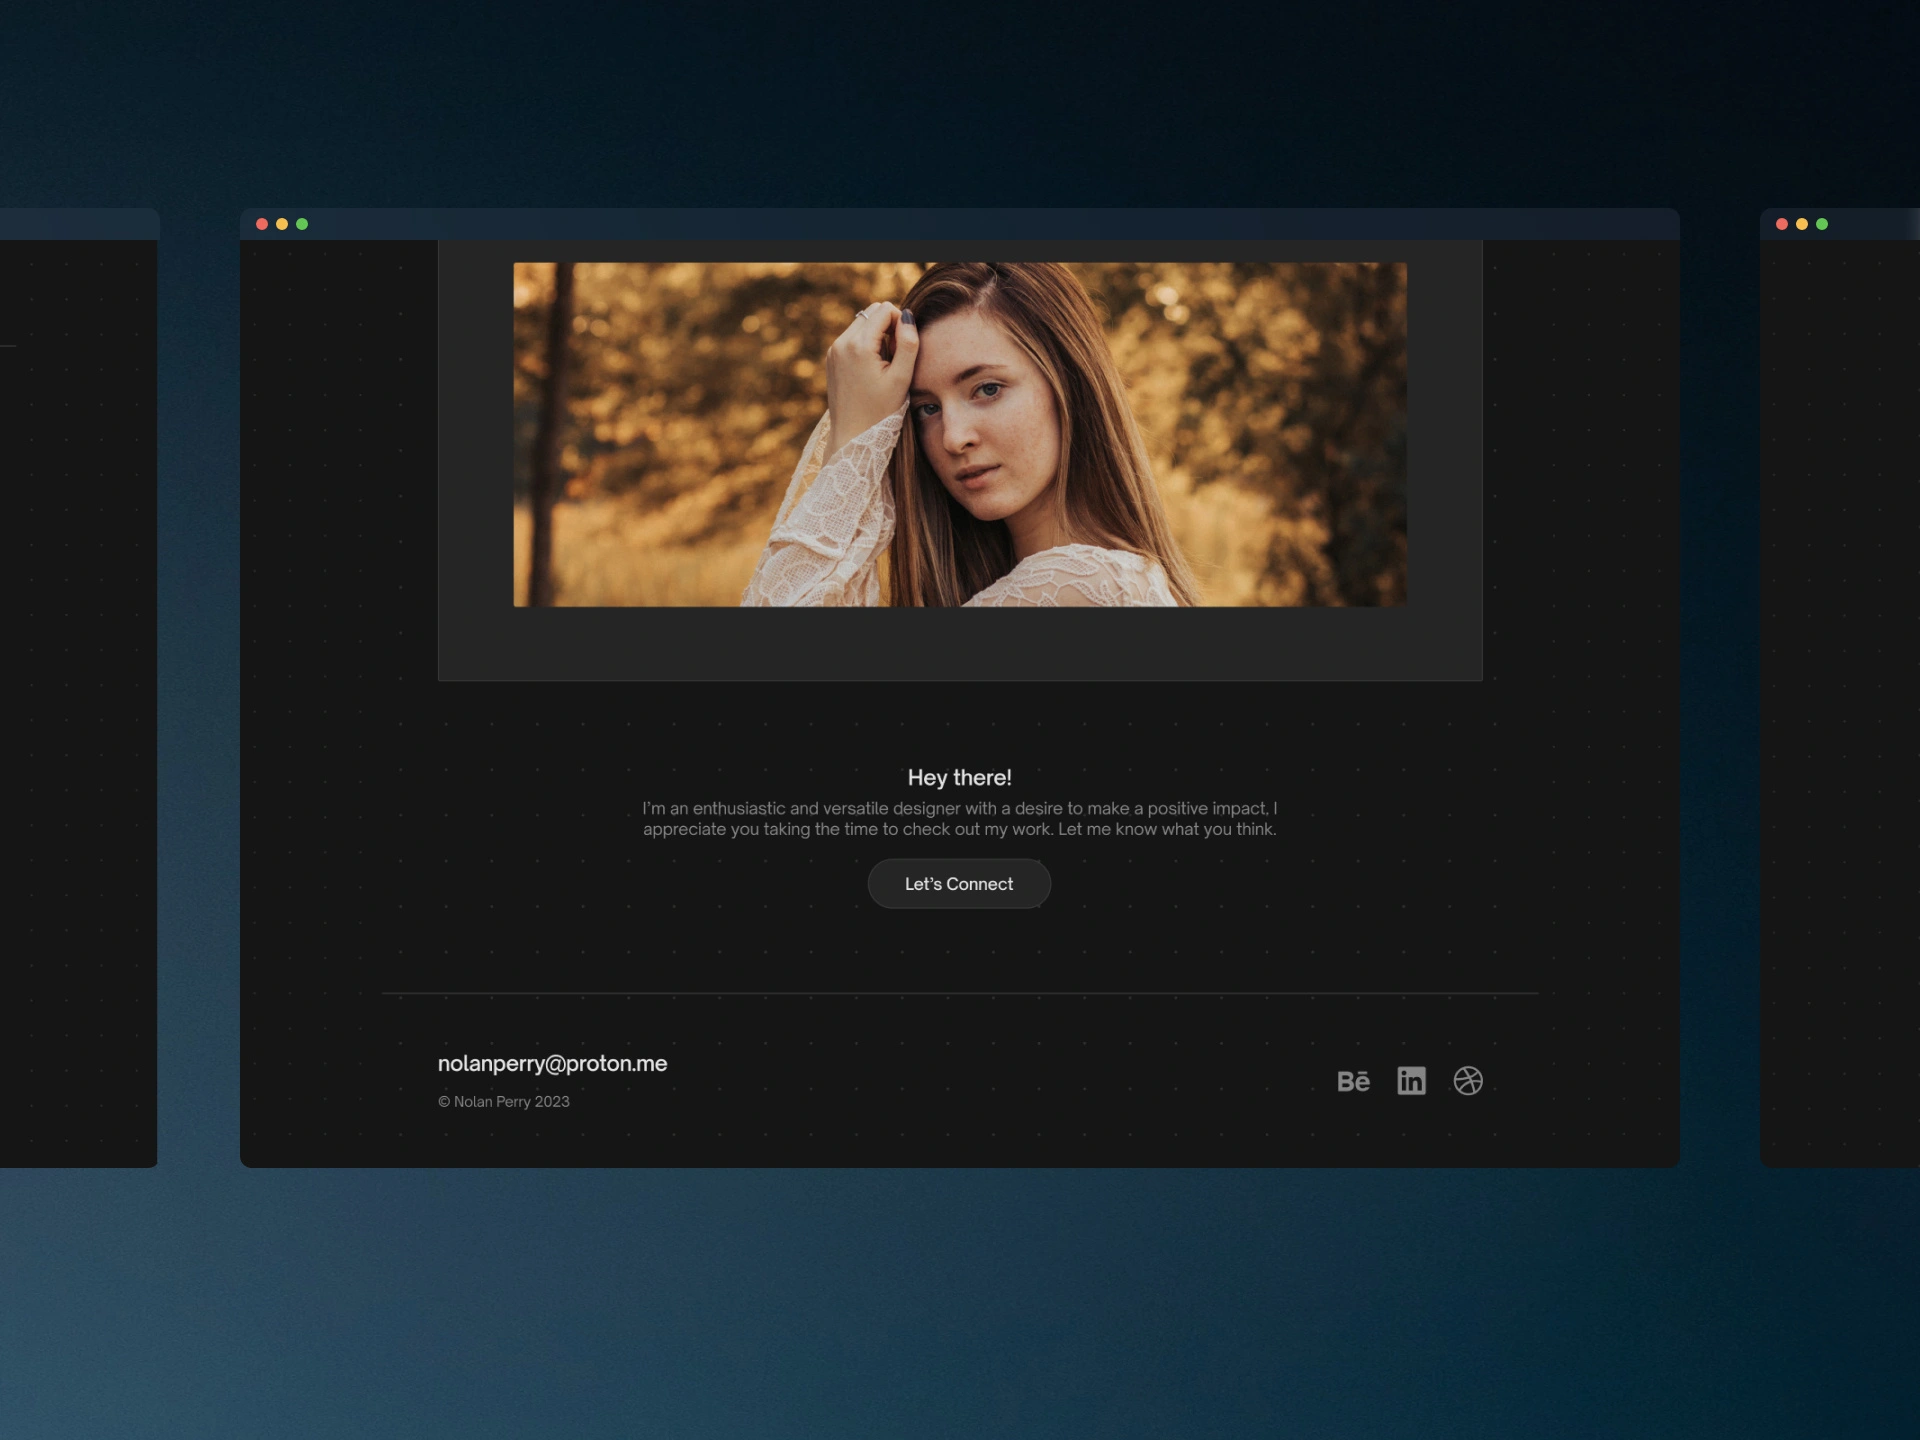Close the right-side window (red dot)
This screenshot has height=1440, width=1920.
pos(1782,224)
